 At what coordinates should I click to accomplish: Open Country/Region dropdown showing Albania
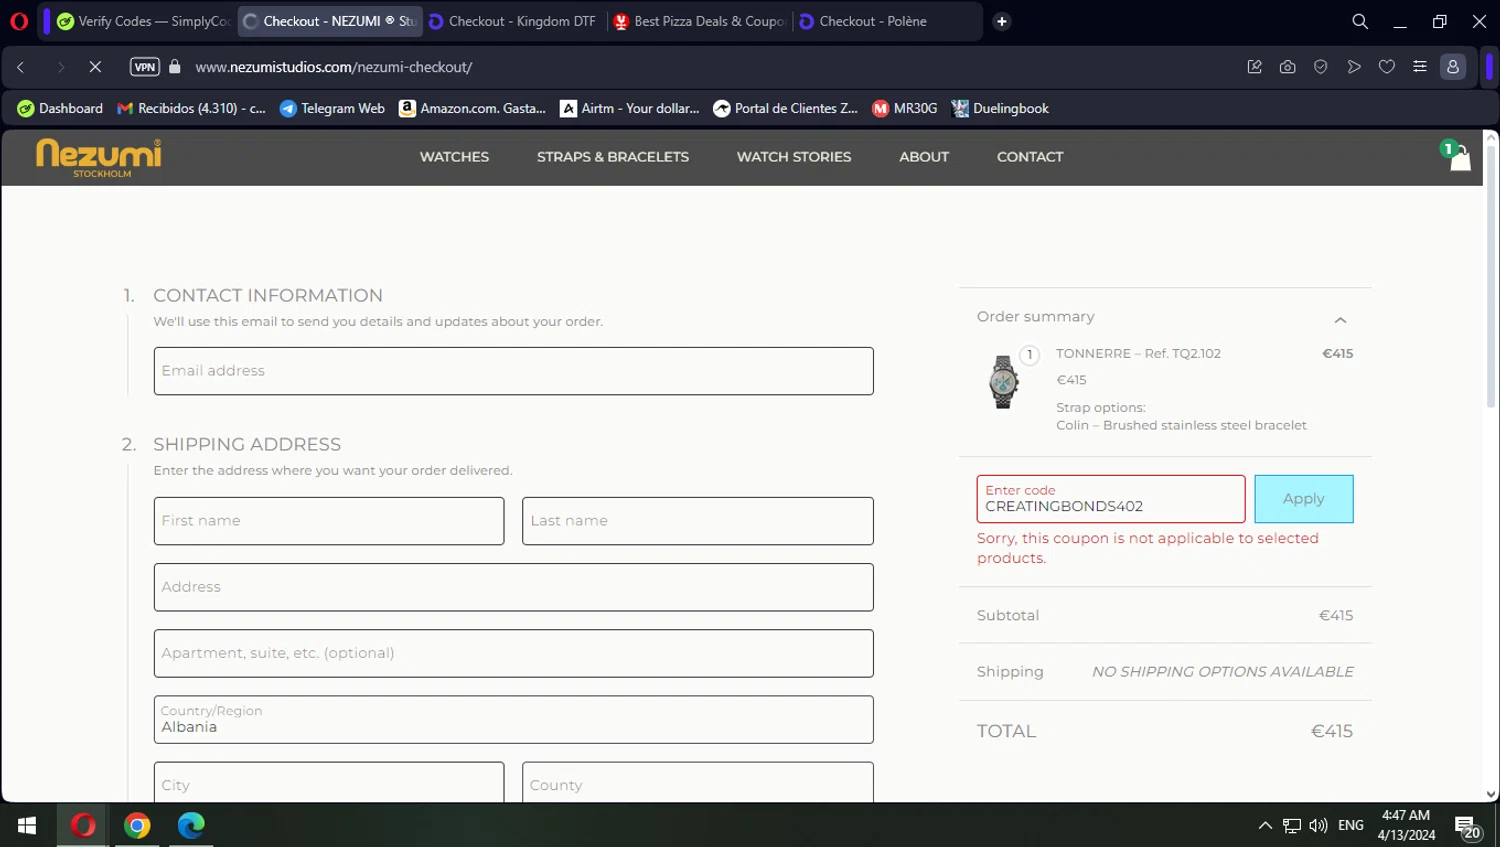(x=514, y=719)
